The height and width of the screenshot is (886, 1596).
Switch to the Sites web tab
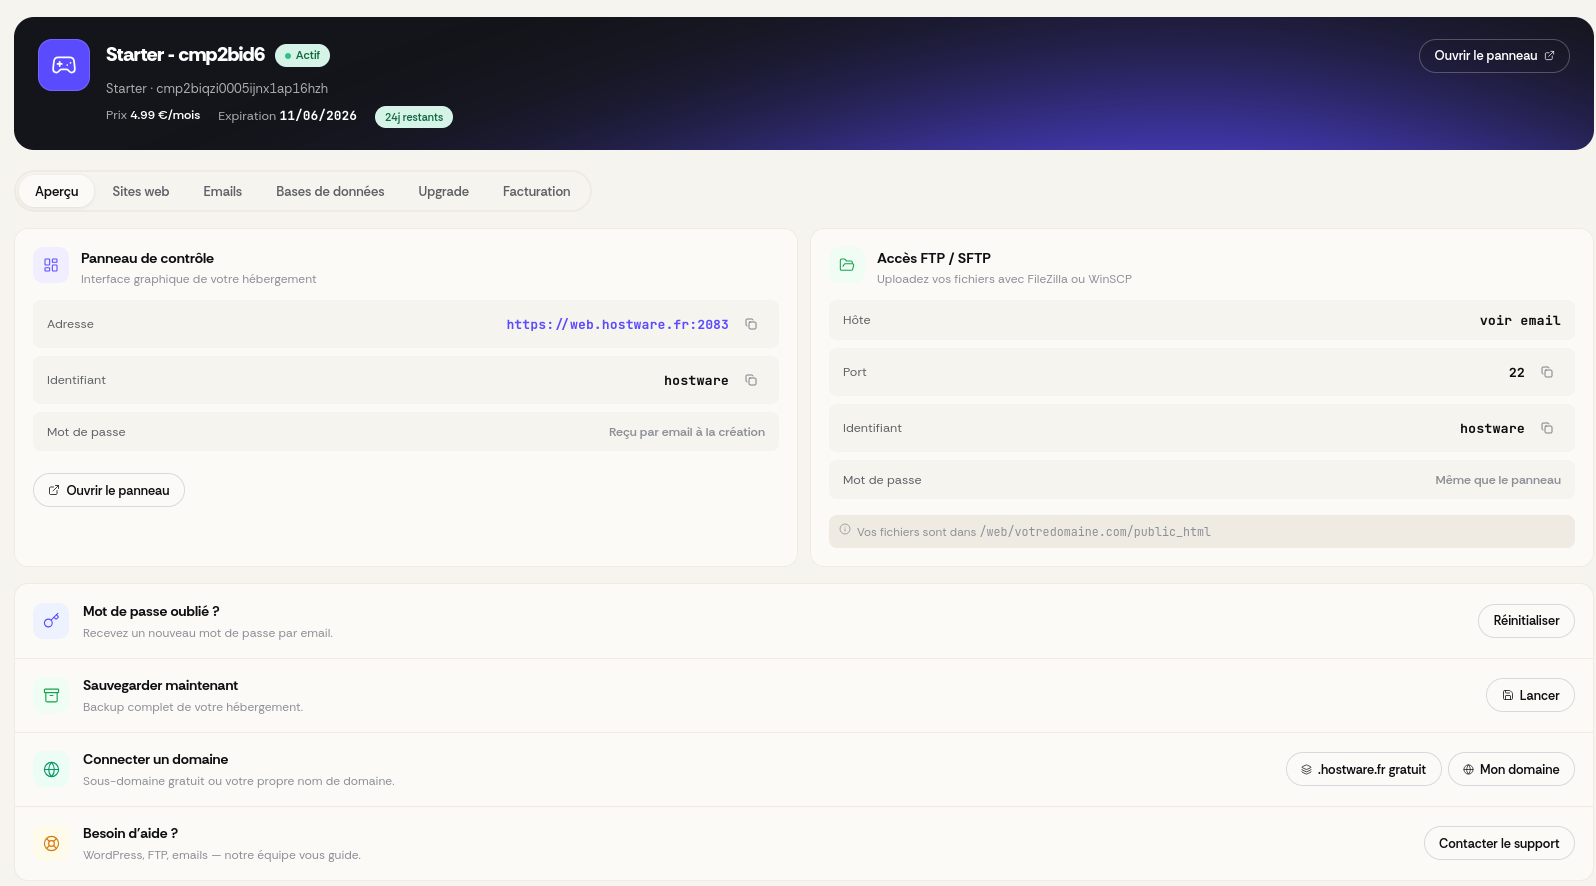141,191
